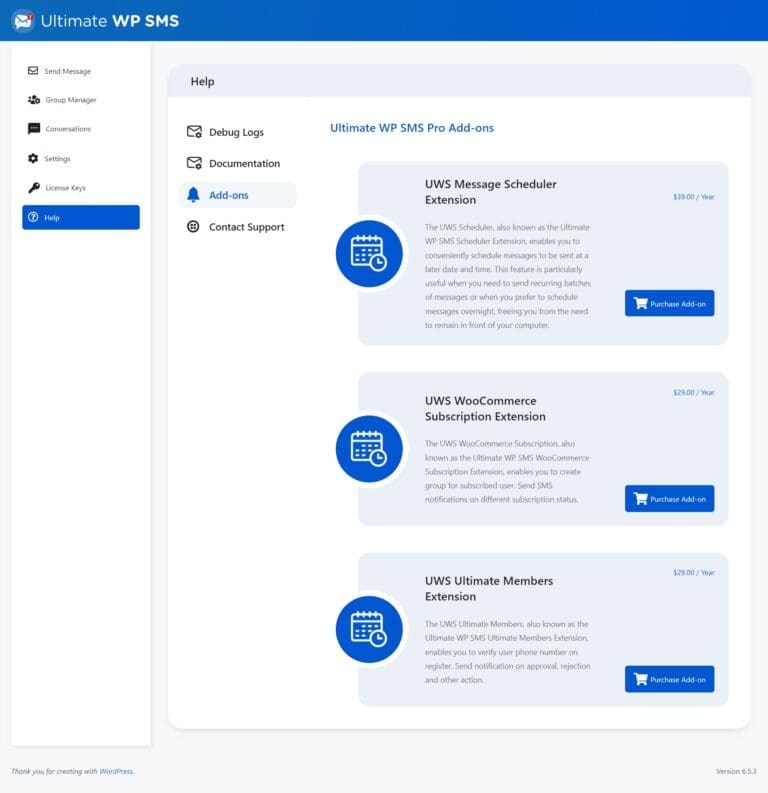Viewport: 768px width, 793px height.
Task: Click the WooCommerce Subscription $29.00 / Year price
Action: click(x=694, y=392)
